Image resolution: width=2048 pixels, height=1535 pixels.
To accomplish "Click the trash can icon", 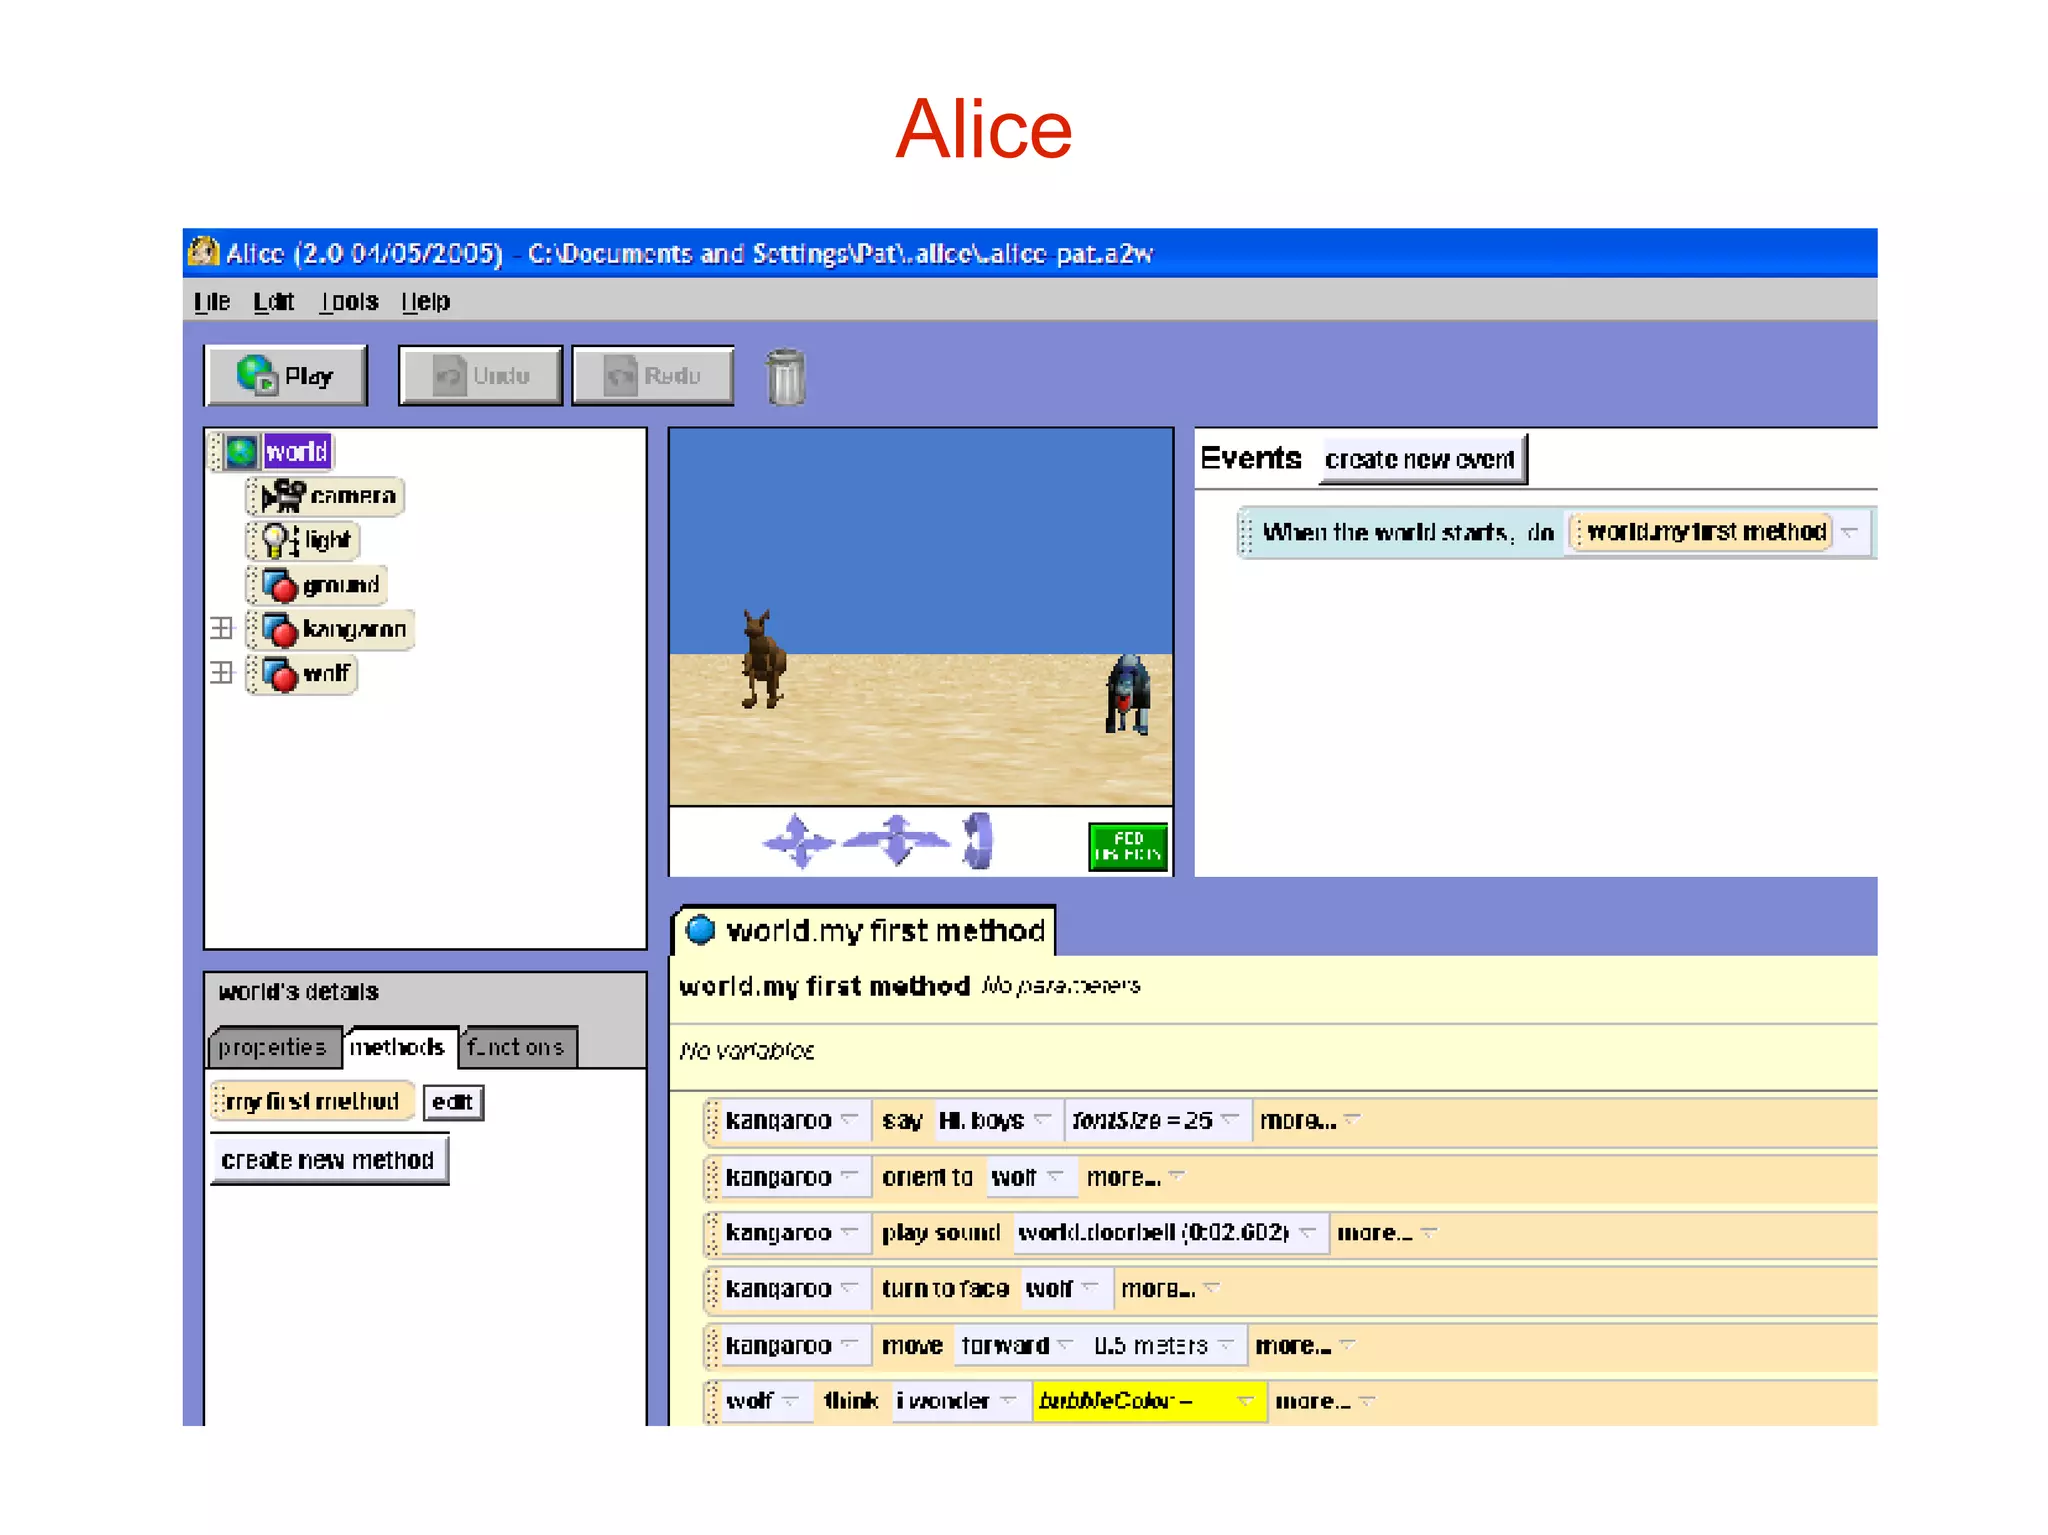I will tap(786, 377).
